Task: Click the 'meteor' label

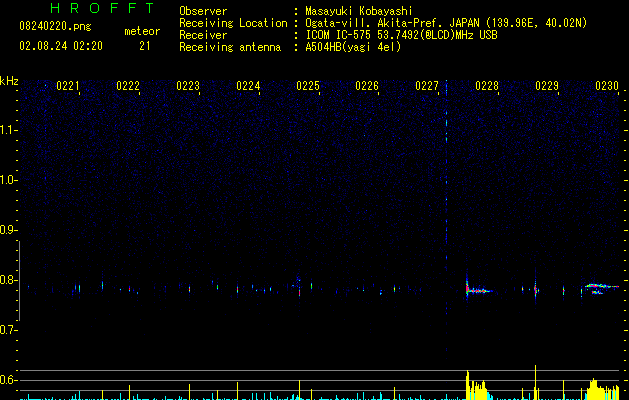Action: coord(142,31)
